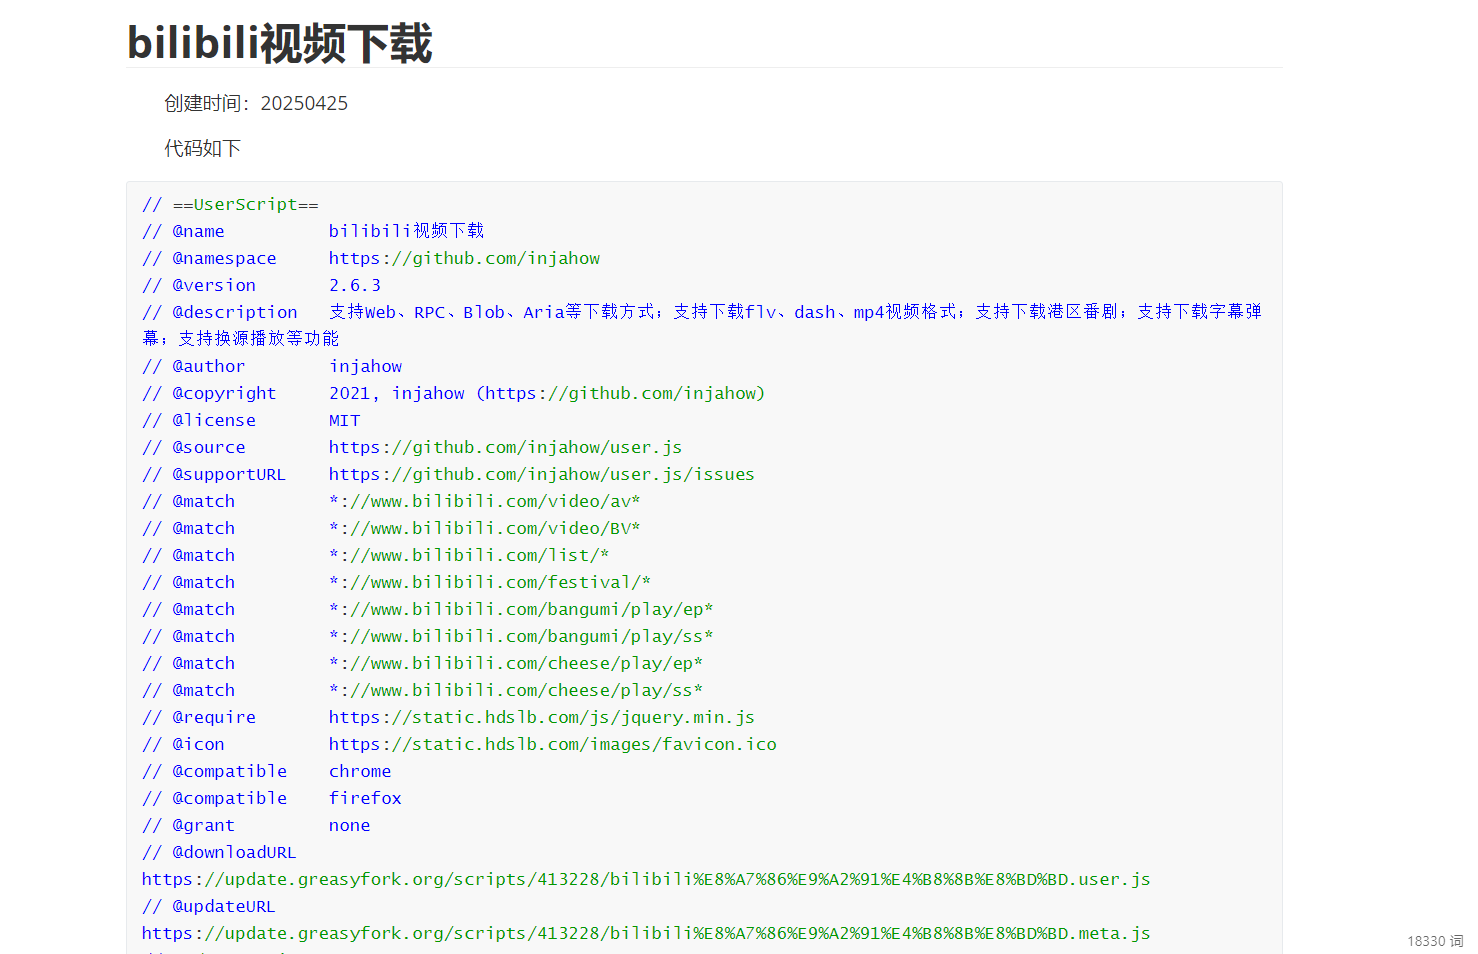Click the match pattern ending bangumi/play/ep*

(521, 609)
